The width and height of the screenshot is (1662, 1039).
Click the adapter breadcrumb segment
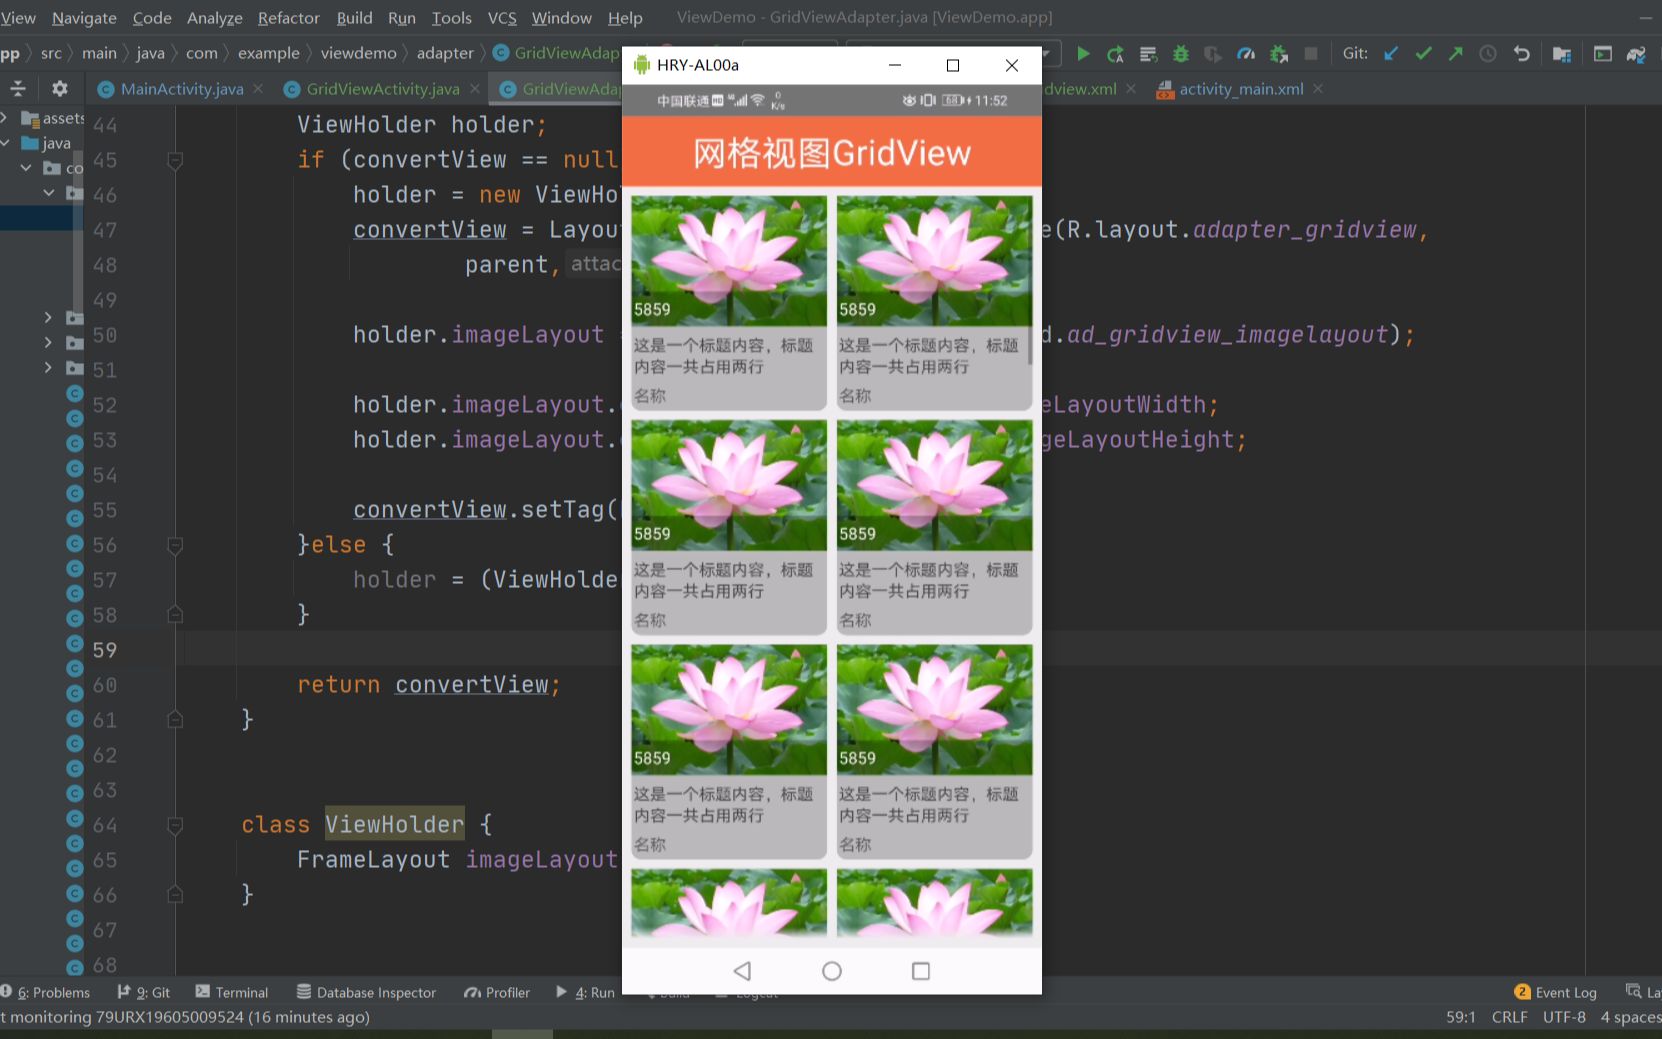[x=445, y=53]
